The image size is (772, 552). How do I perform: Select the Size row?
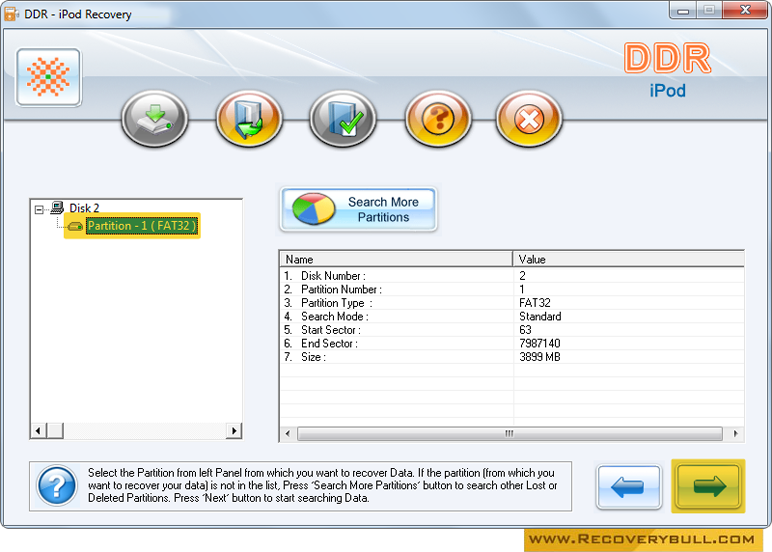click(512, 357)
